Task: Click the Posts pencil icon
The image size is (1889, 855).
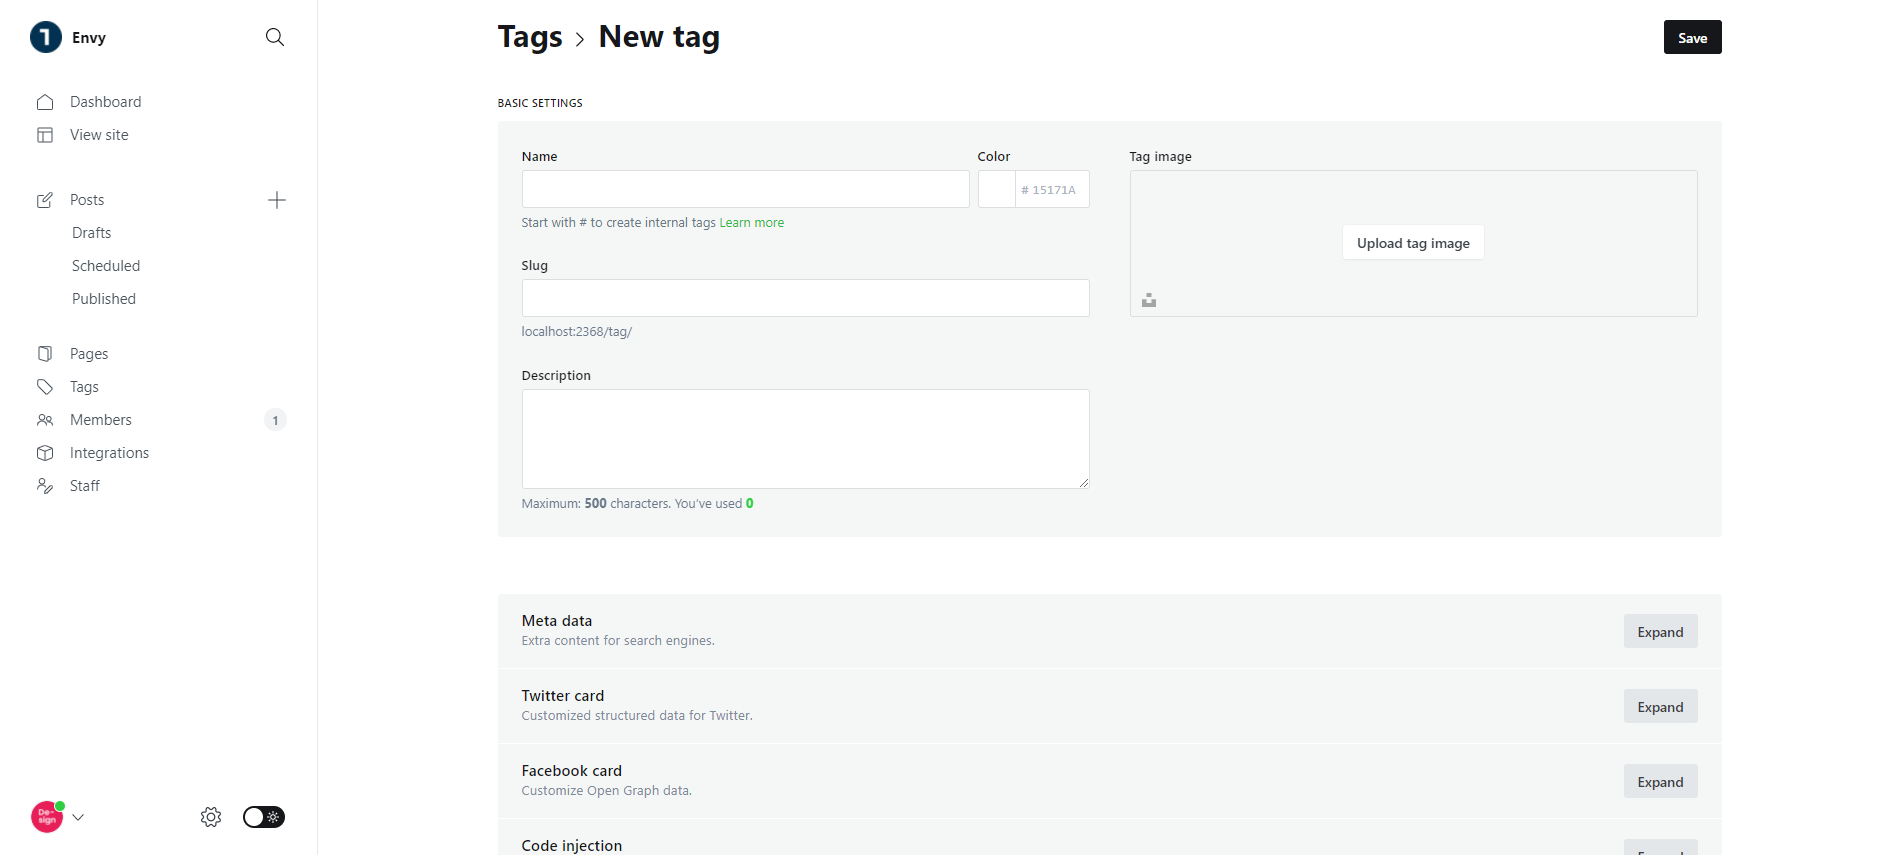Action: click(x=45, y=200)
